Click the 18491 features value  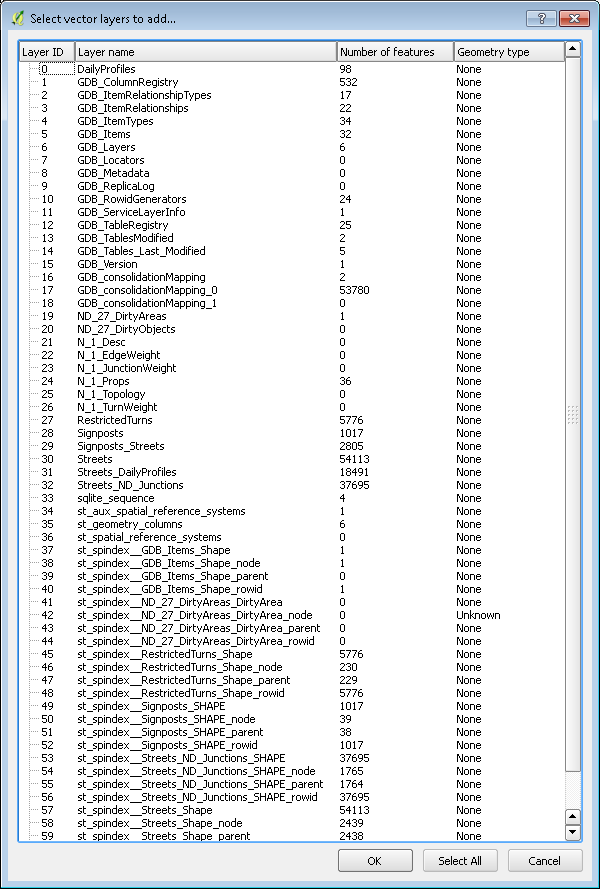354,473
